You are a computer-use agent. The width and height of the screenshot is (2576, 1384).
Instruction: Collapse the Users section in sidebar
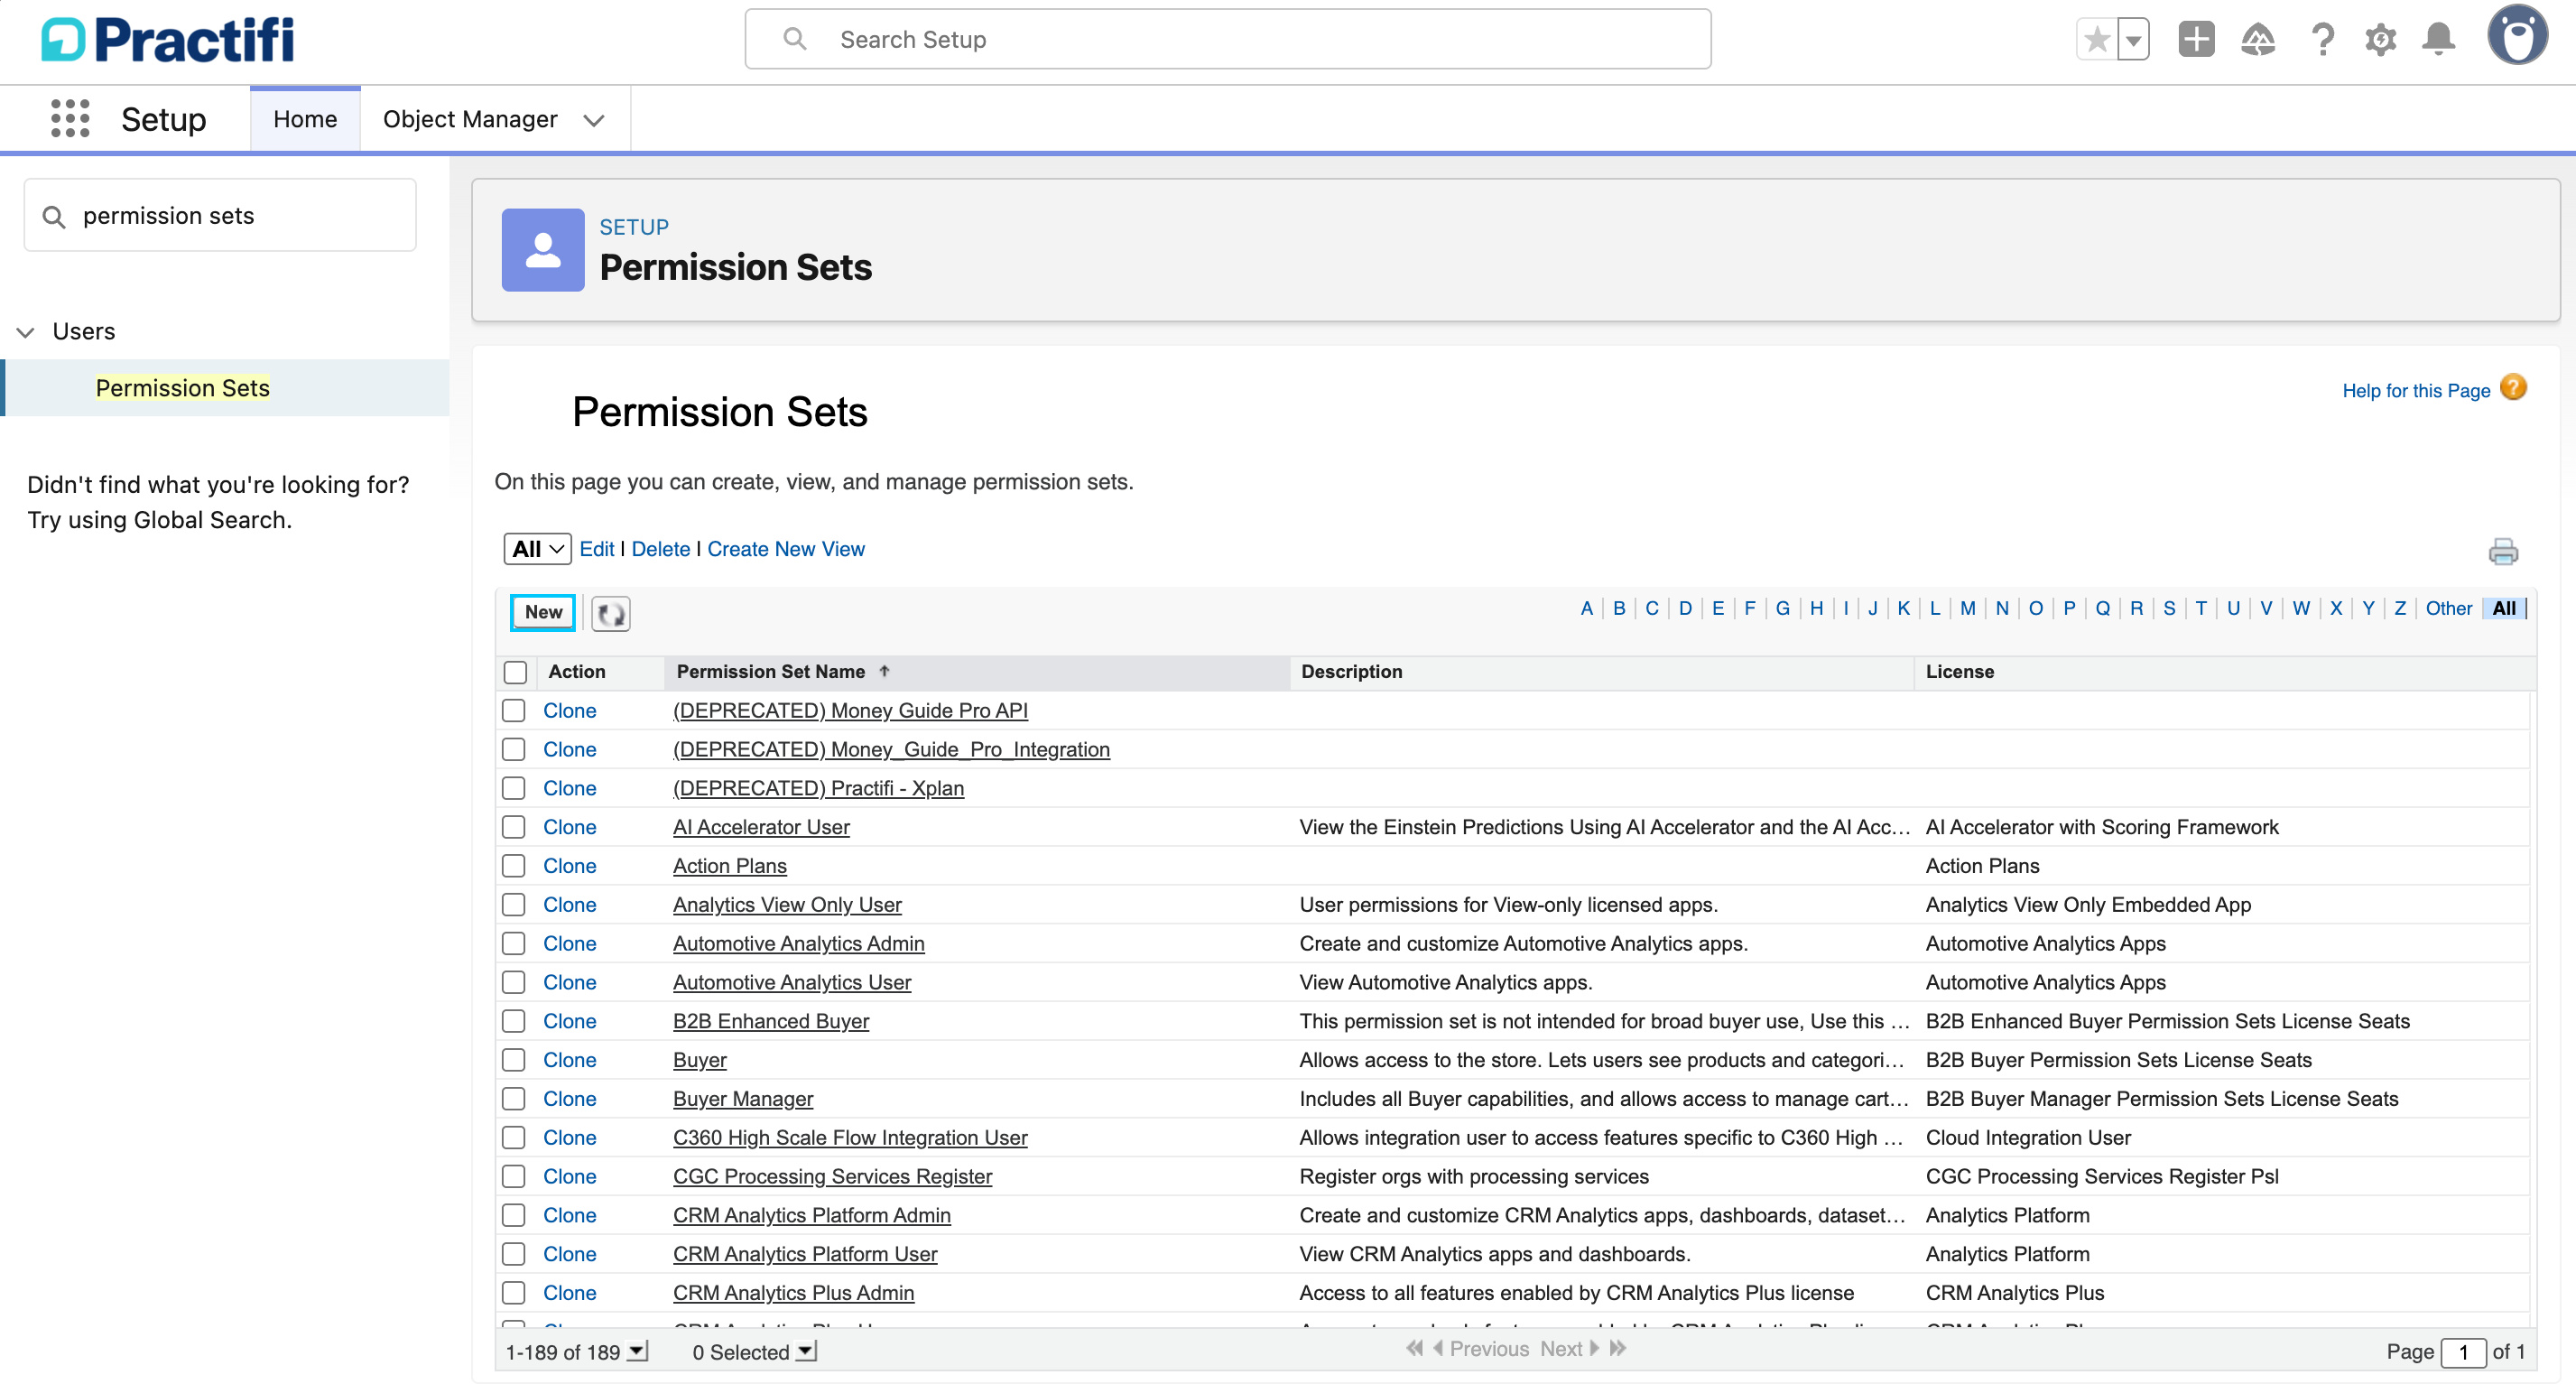click(x=26, y=332)
